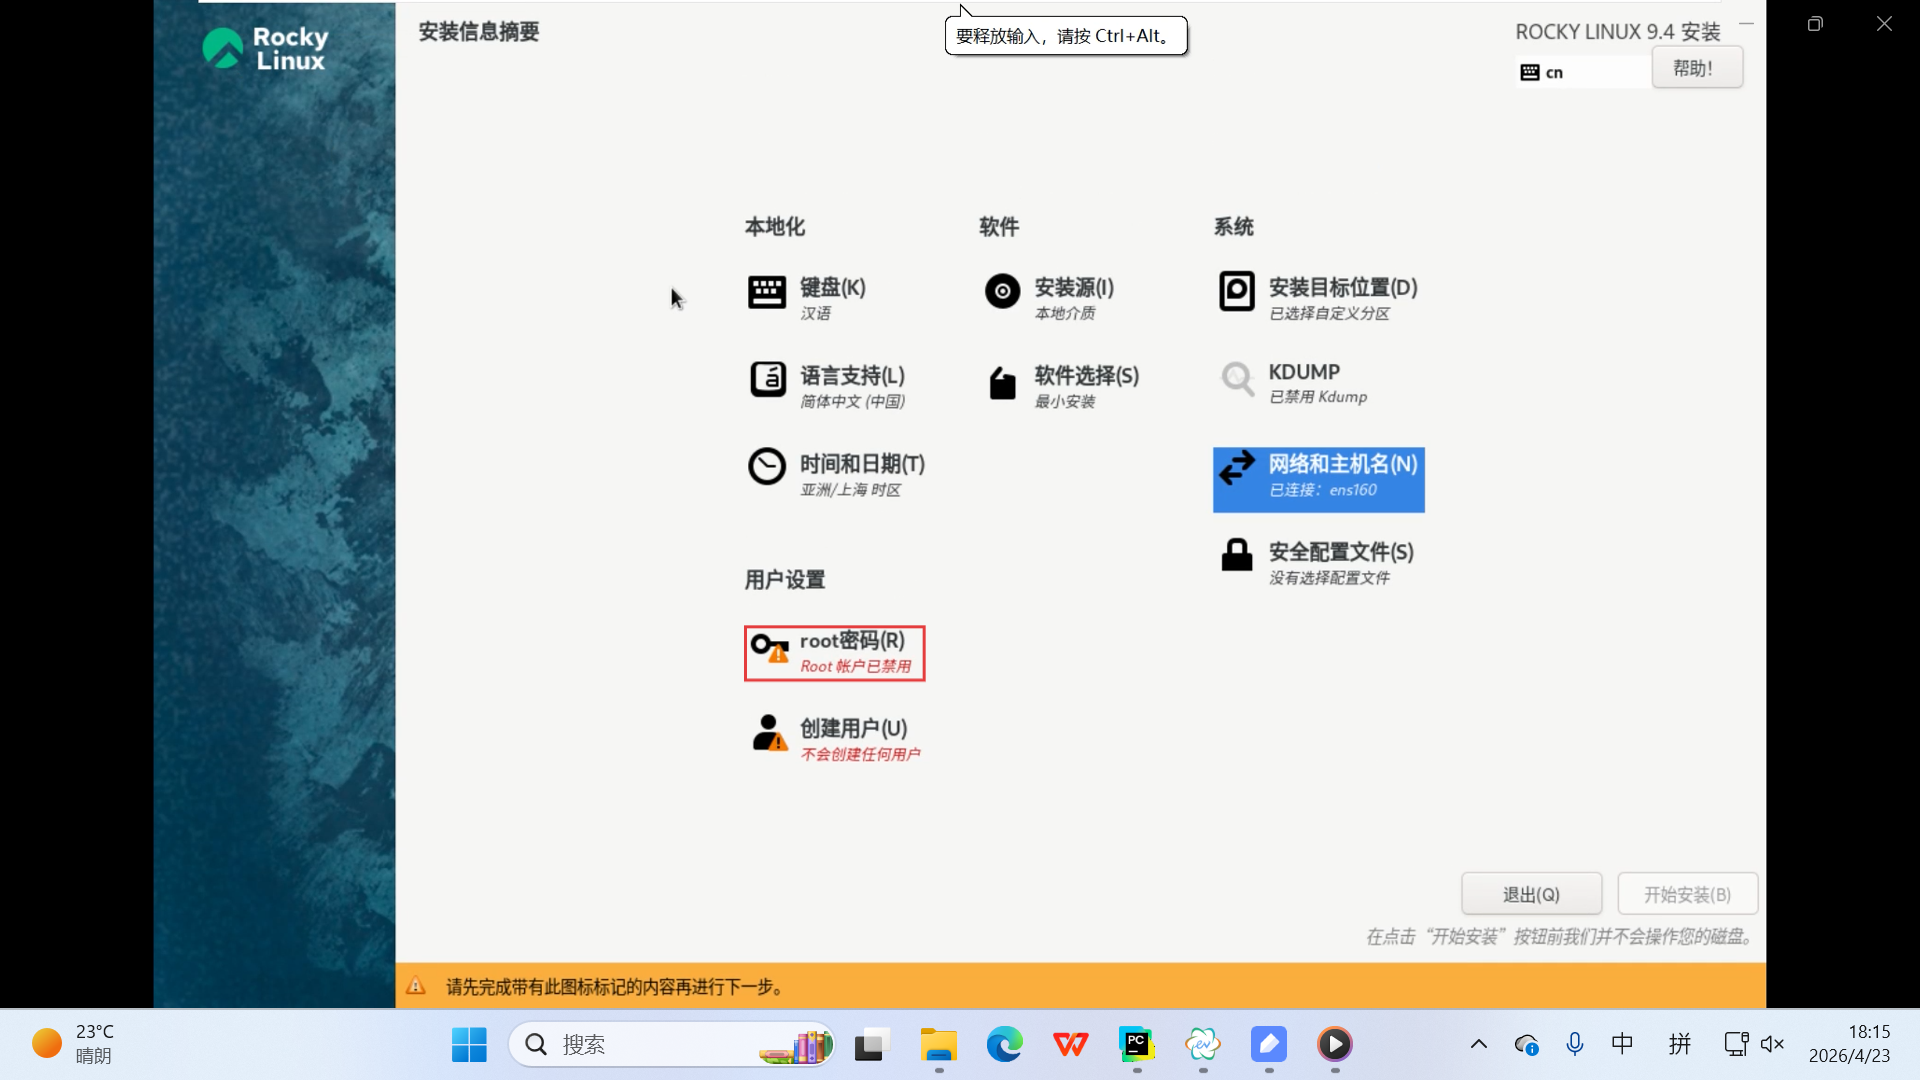Click the Help (帮助!) button

1696,68
